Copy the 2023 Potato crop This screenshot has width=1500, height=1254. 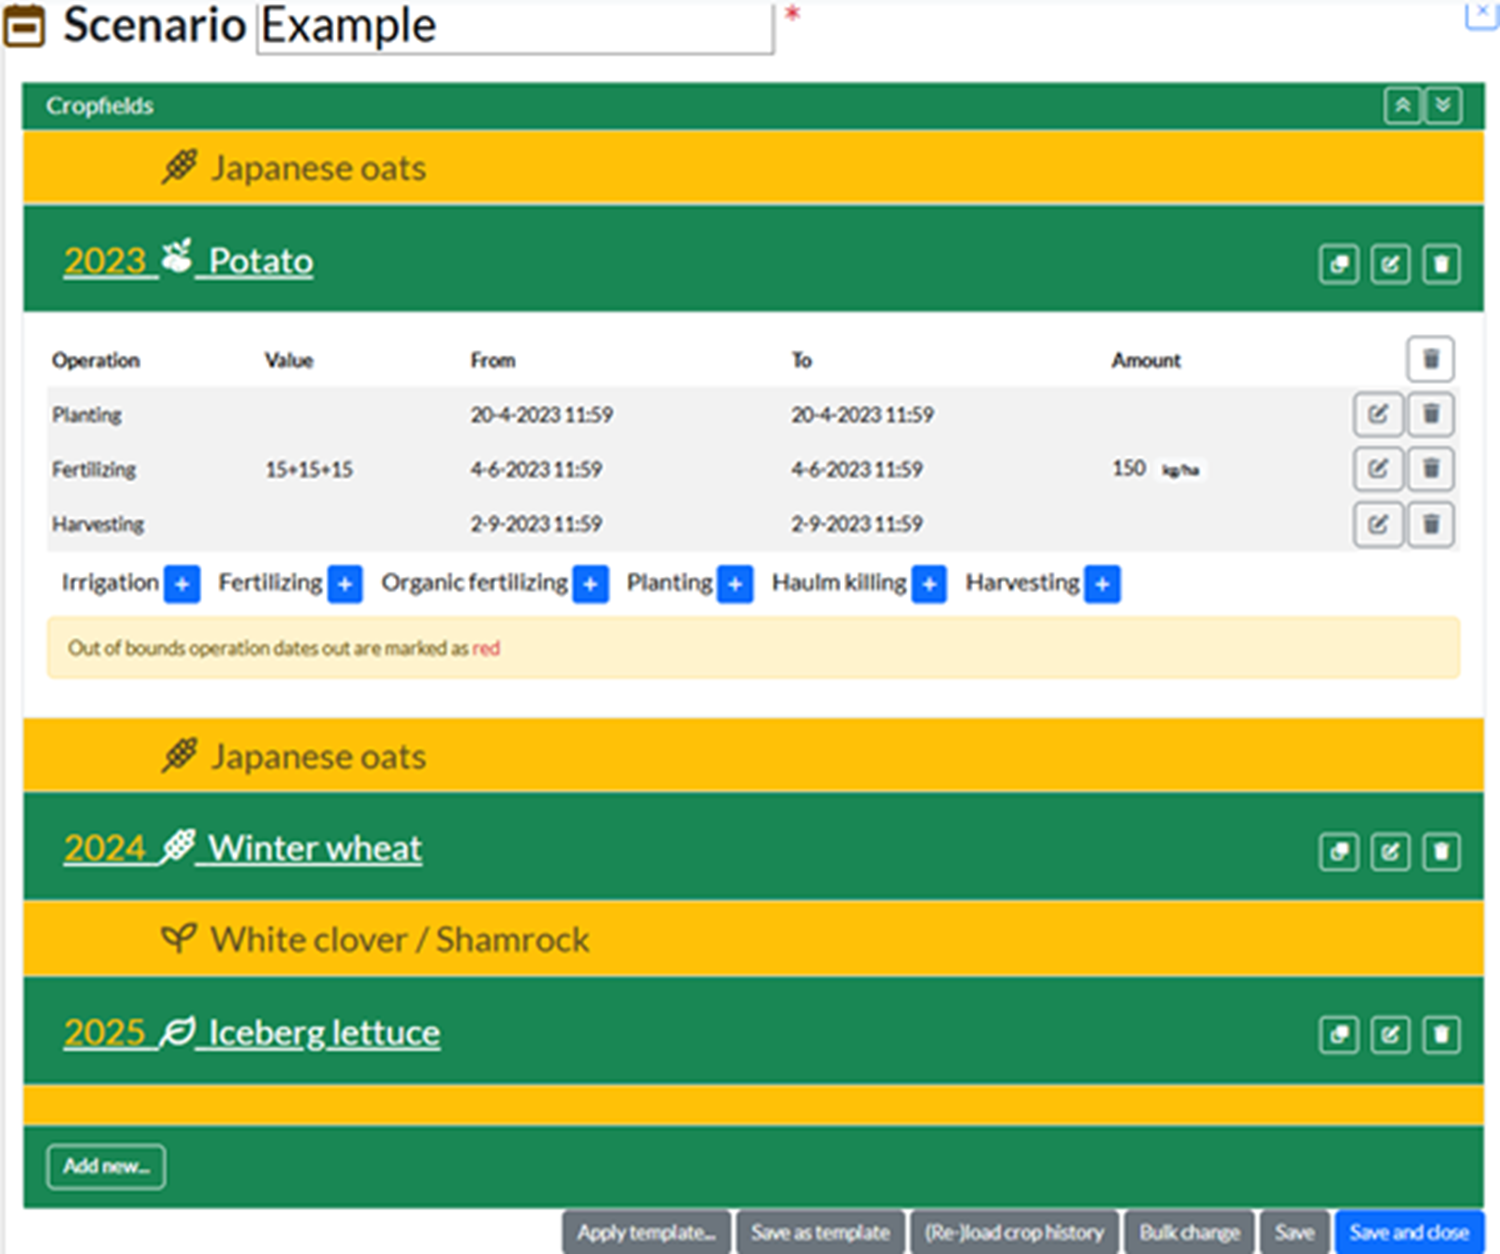[x=1339, y=264]
